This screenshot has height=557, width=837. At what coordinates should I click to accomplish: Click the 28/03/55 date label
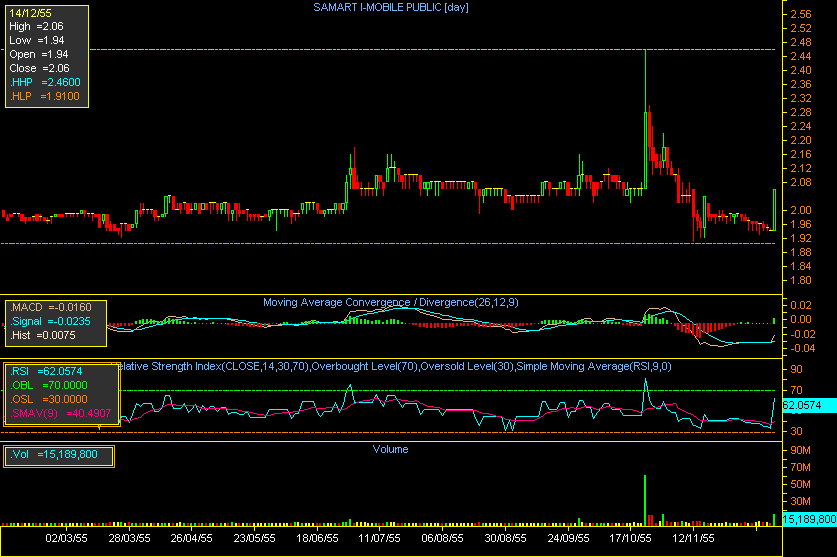coord(129,538)
